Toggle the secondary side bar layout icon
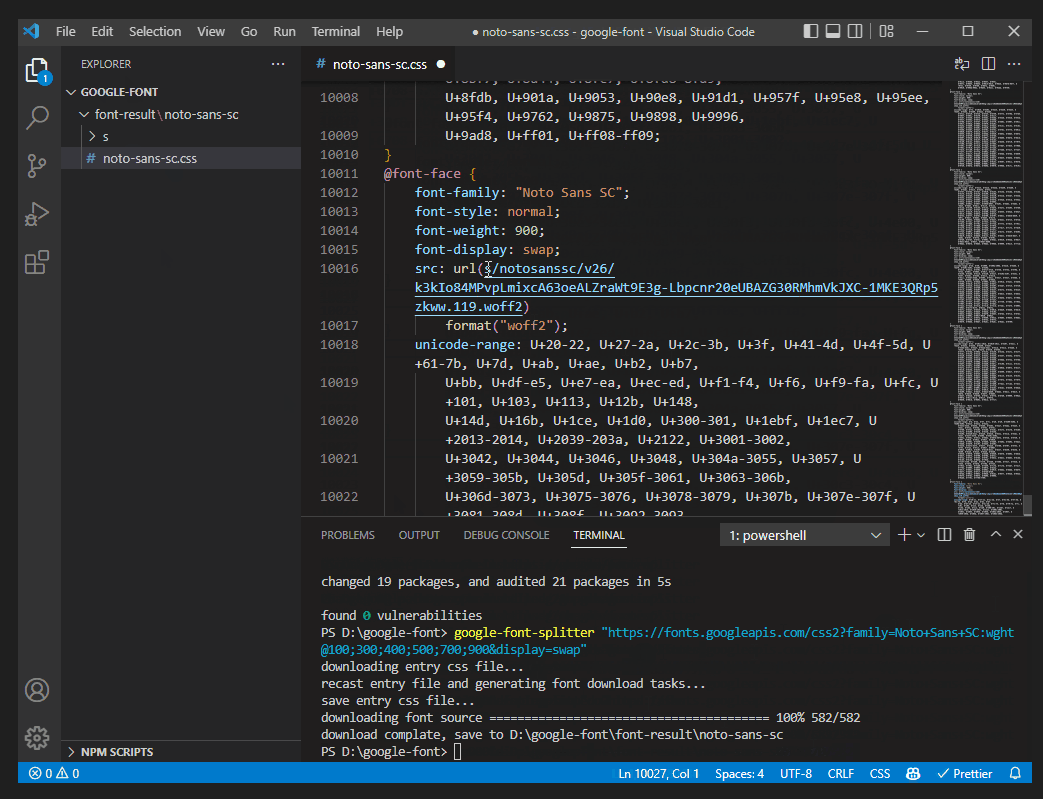This screenshot has height=799, width=1043. click(x=855, y=31)
